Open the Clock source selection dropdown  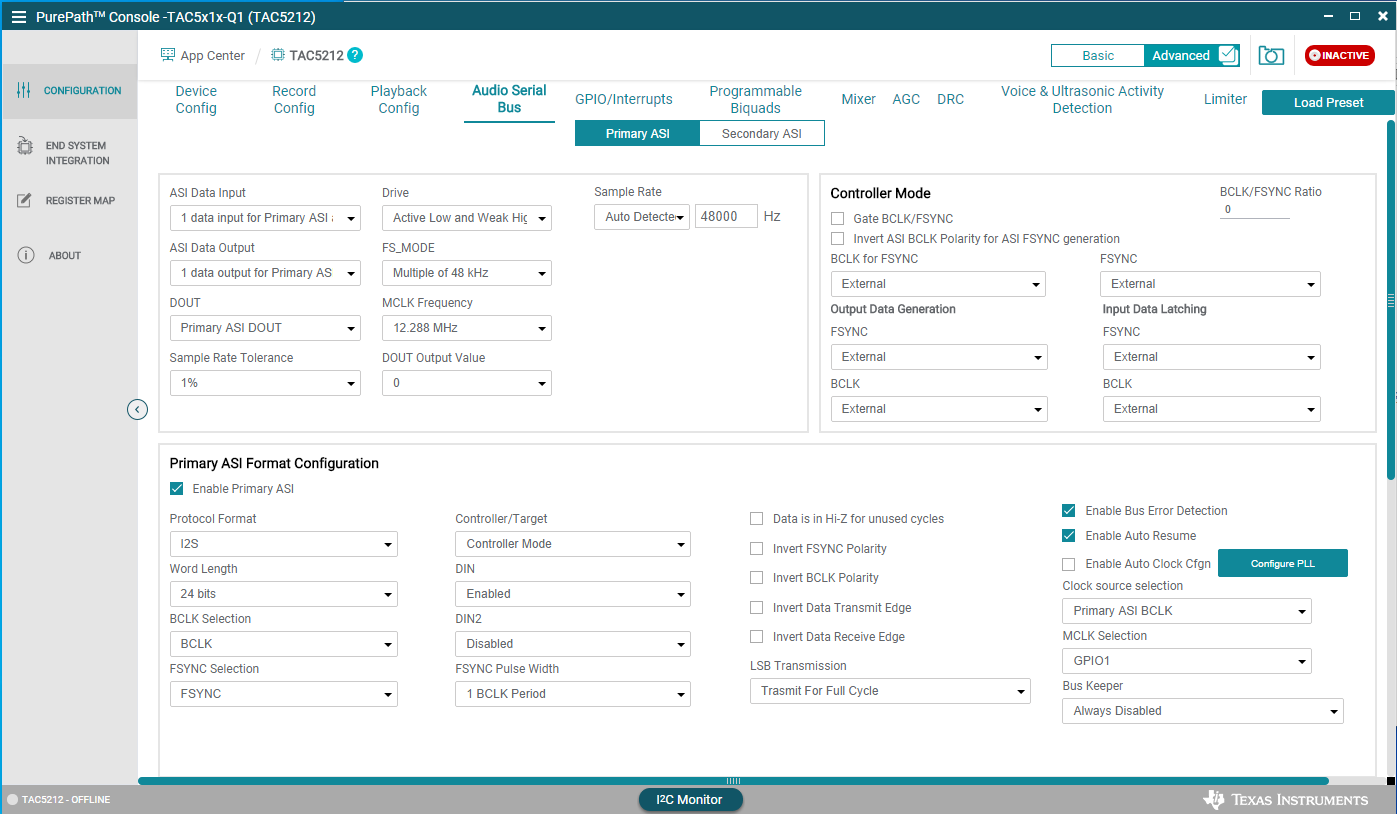[x=1187, y=611]
